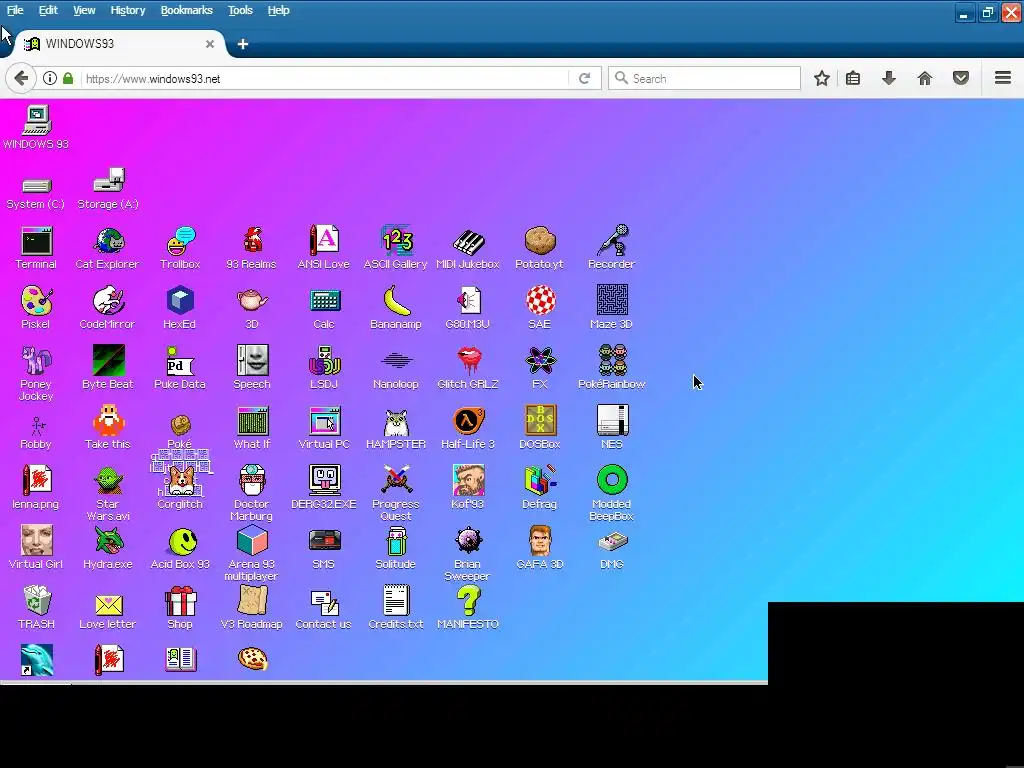Viewport: 1024px width, 768px height.
Task: Open Trollbox chat icon
Action: tap(180, 248)
